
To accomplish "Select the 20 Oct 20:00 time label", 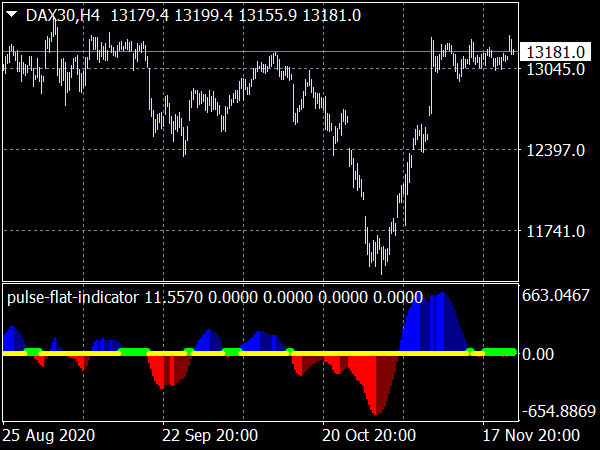I will 369,435.
